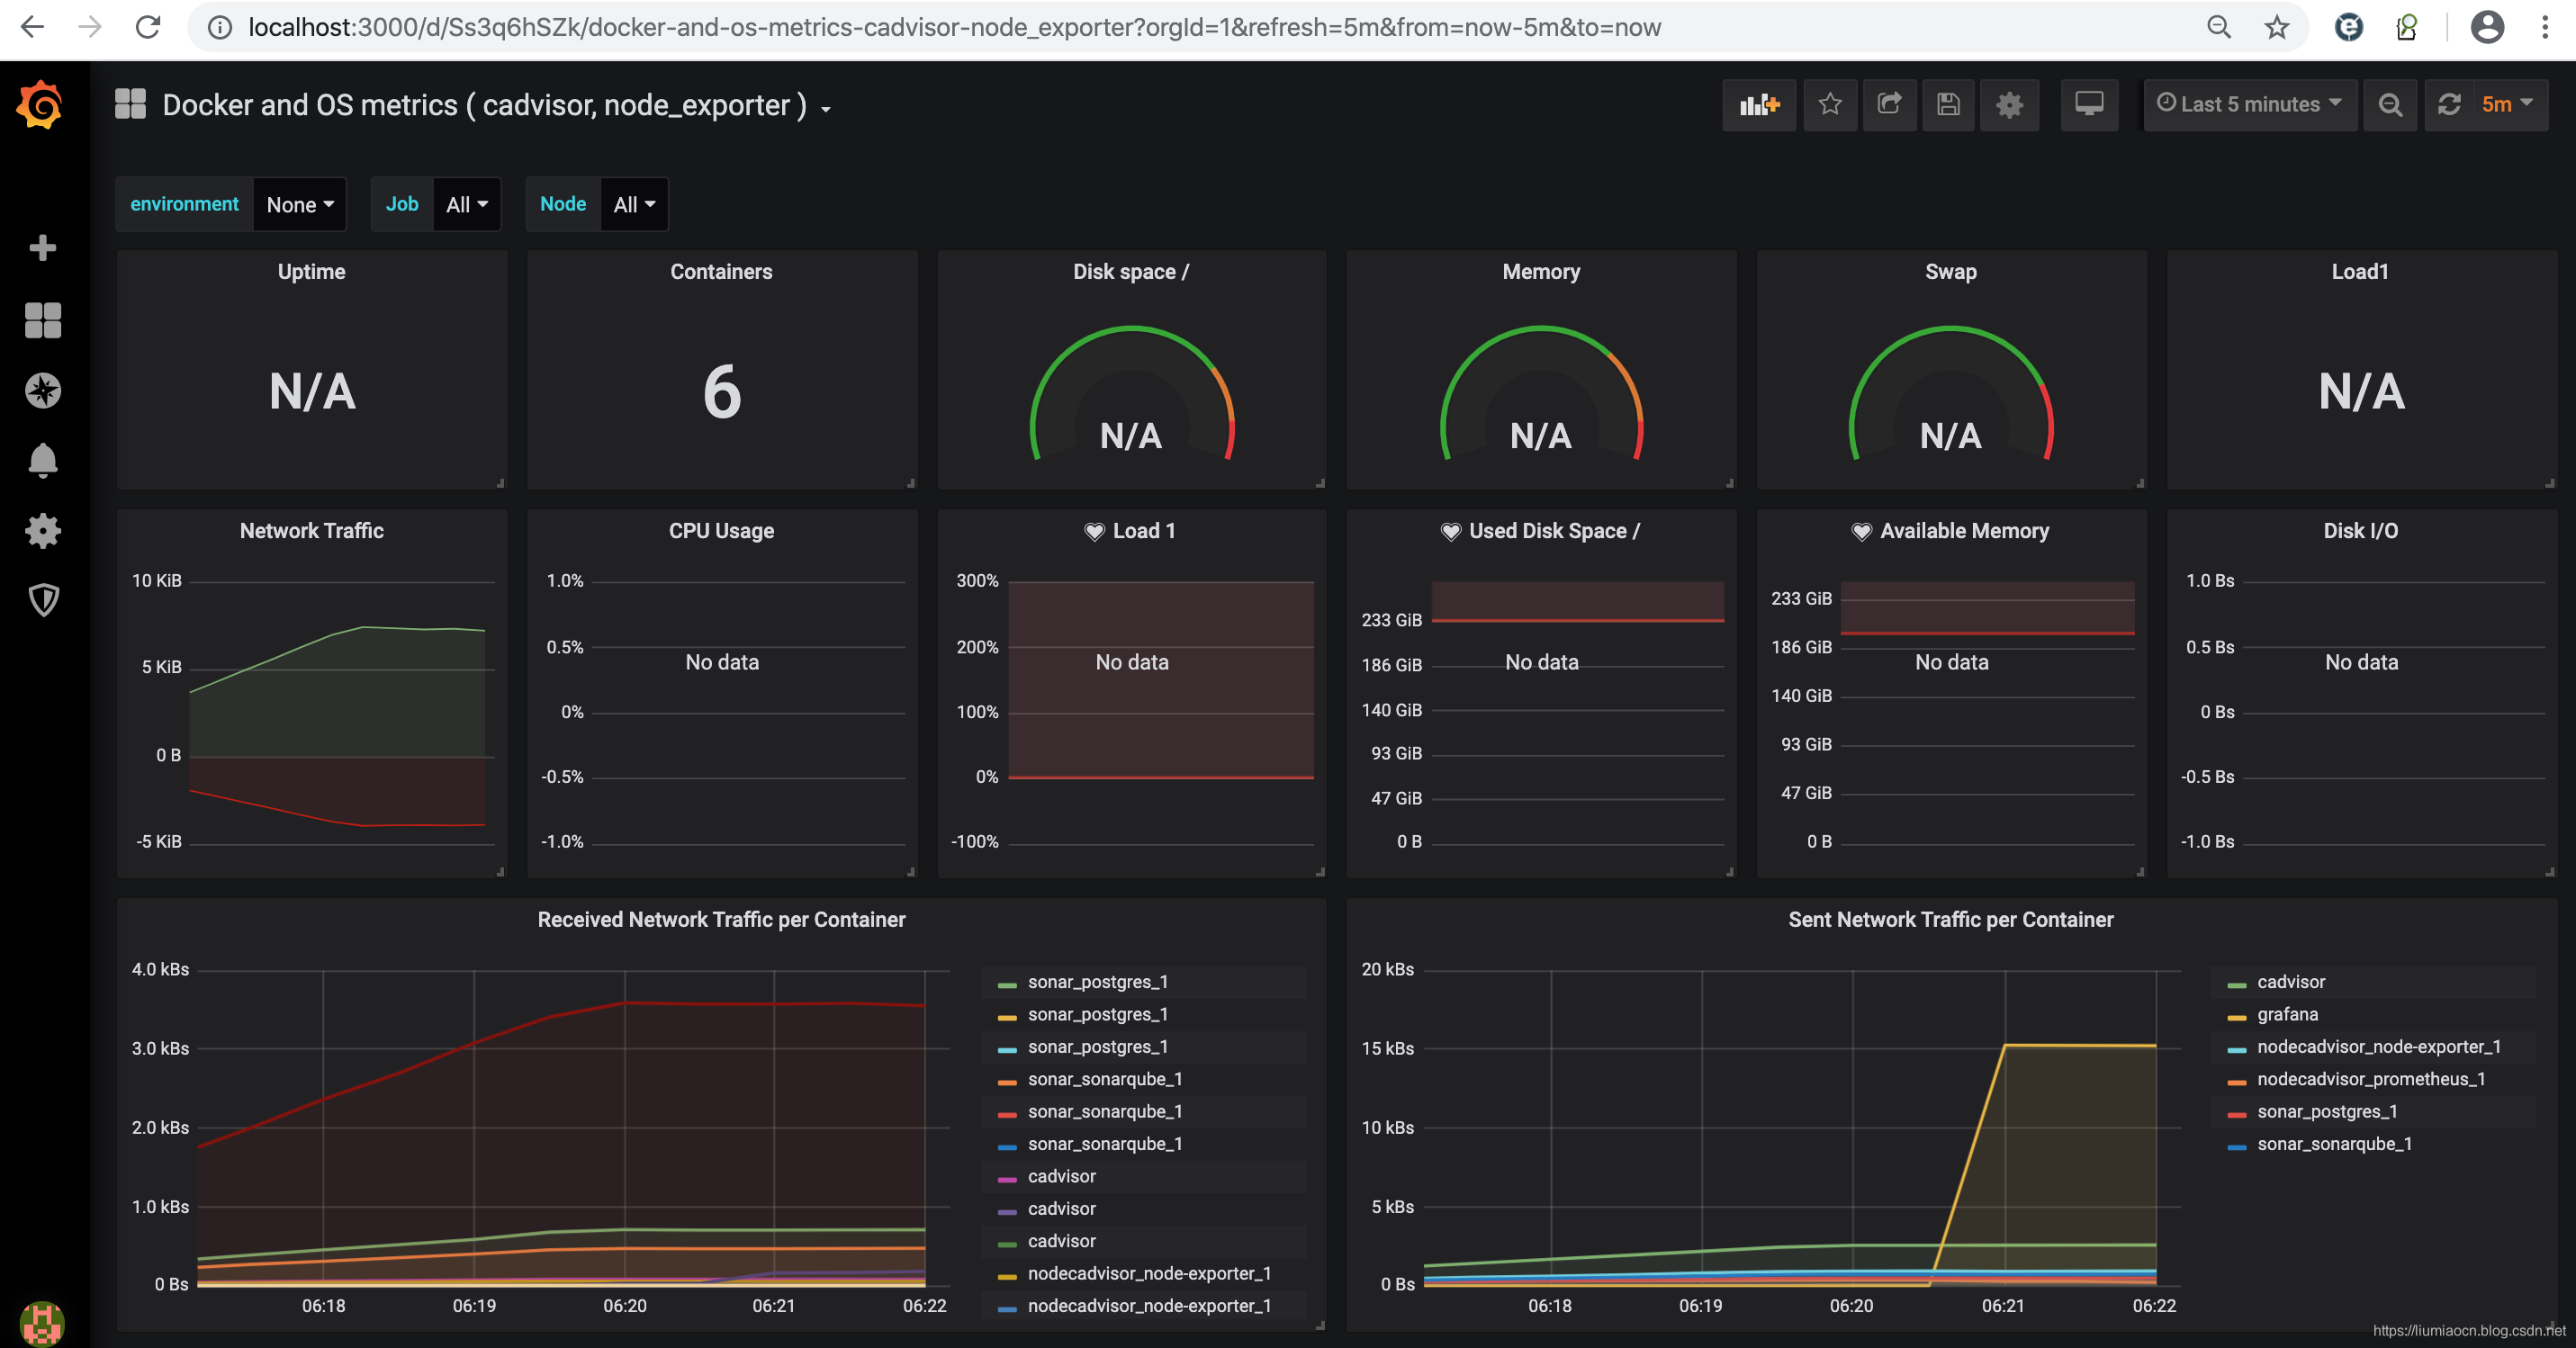Image resolution: width=2576 pixels, height=1348 pixels.
Task: Toggle the nodecadvisor_prometheus_1 legend series
Action: tap(2370, 1080)
